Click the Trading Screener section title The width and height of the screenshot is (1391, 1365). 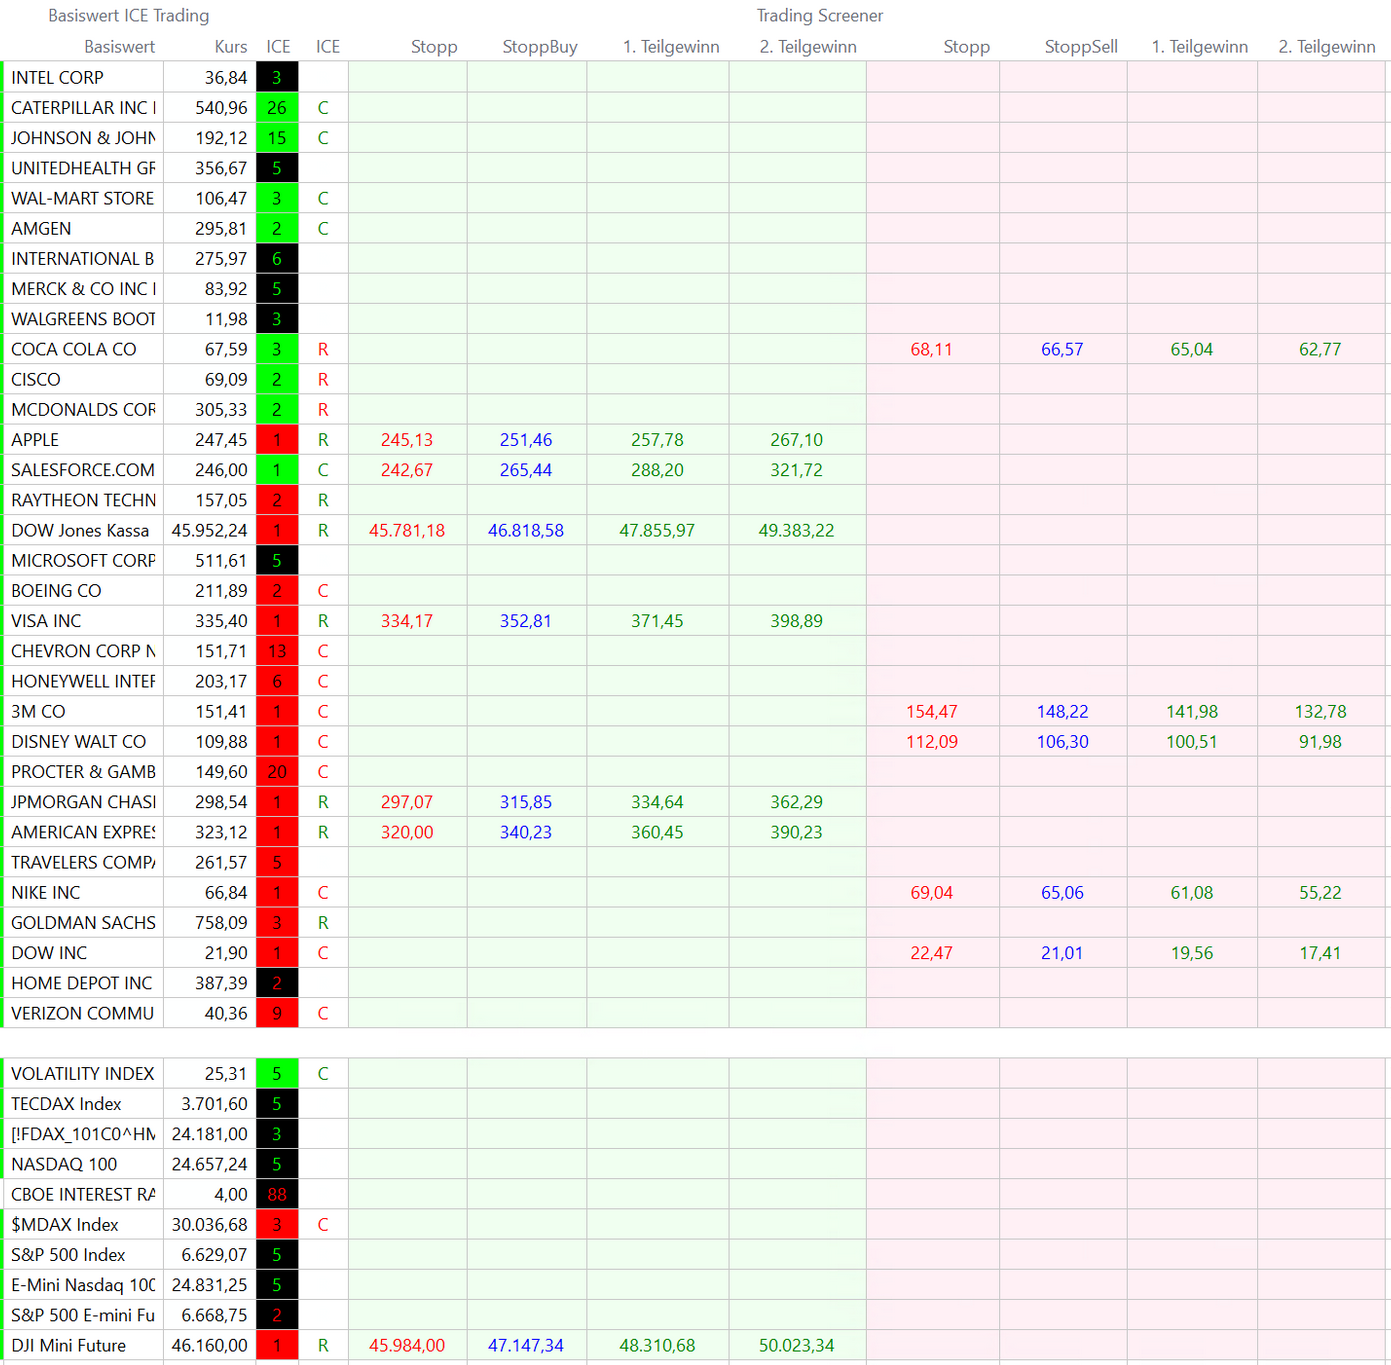(819, 16)
